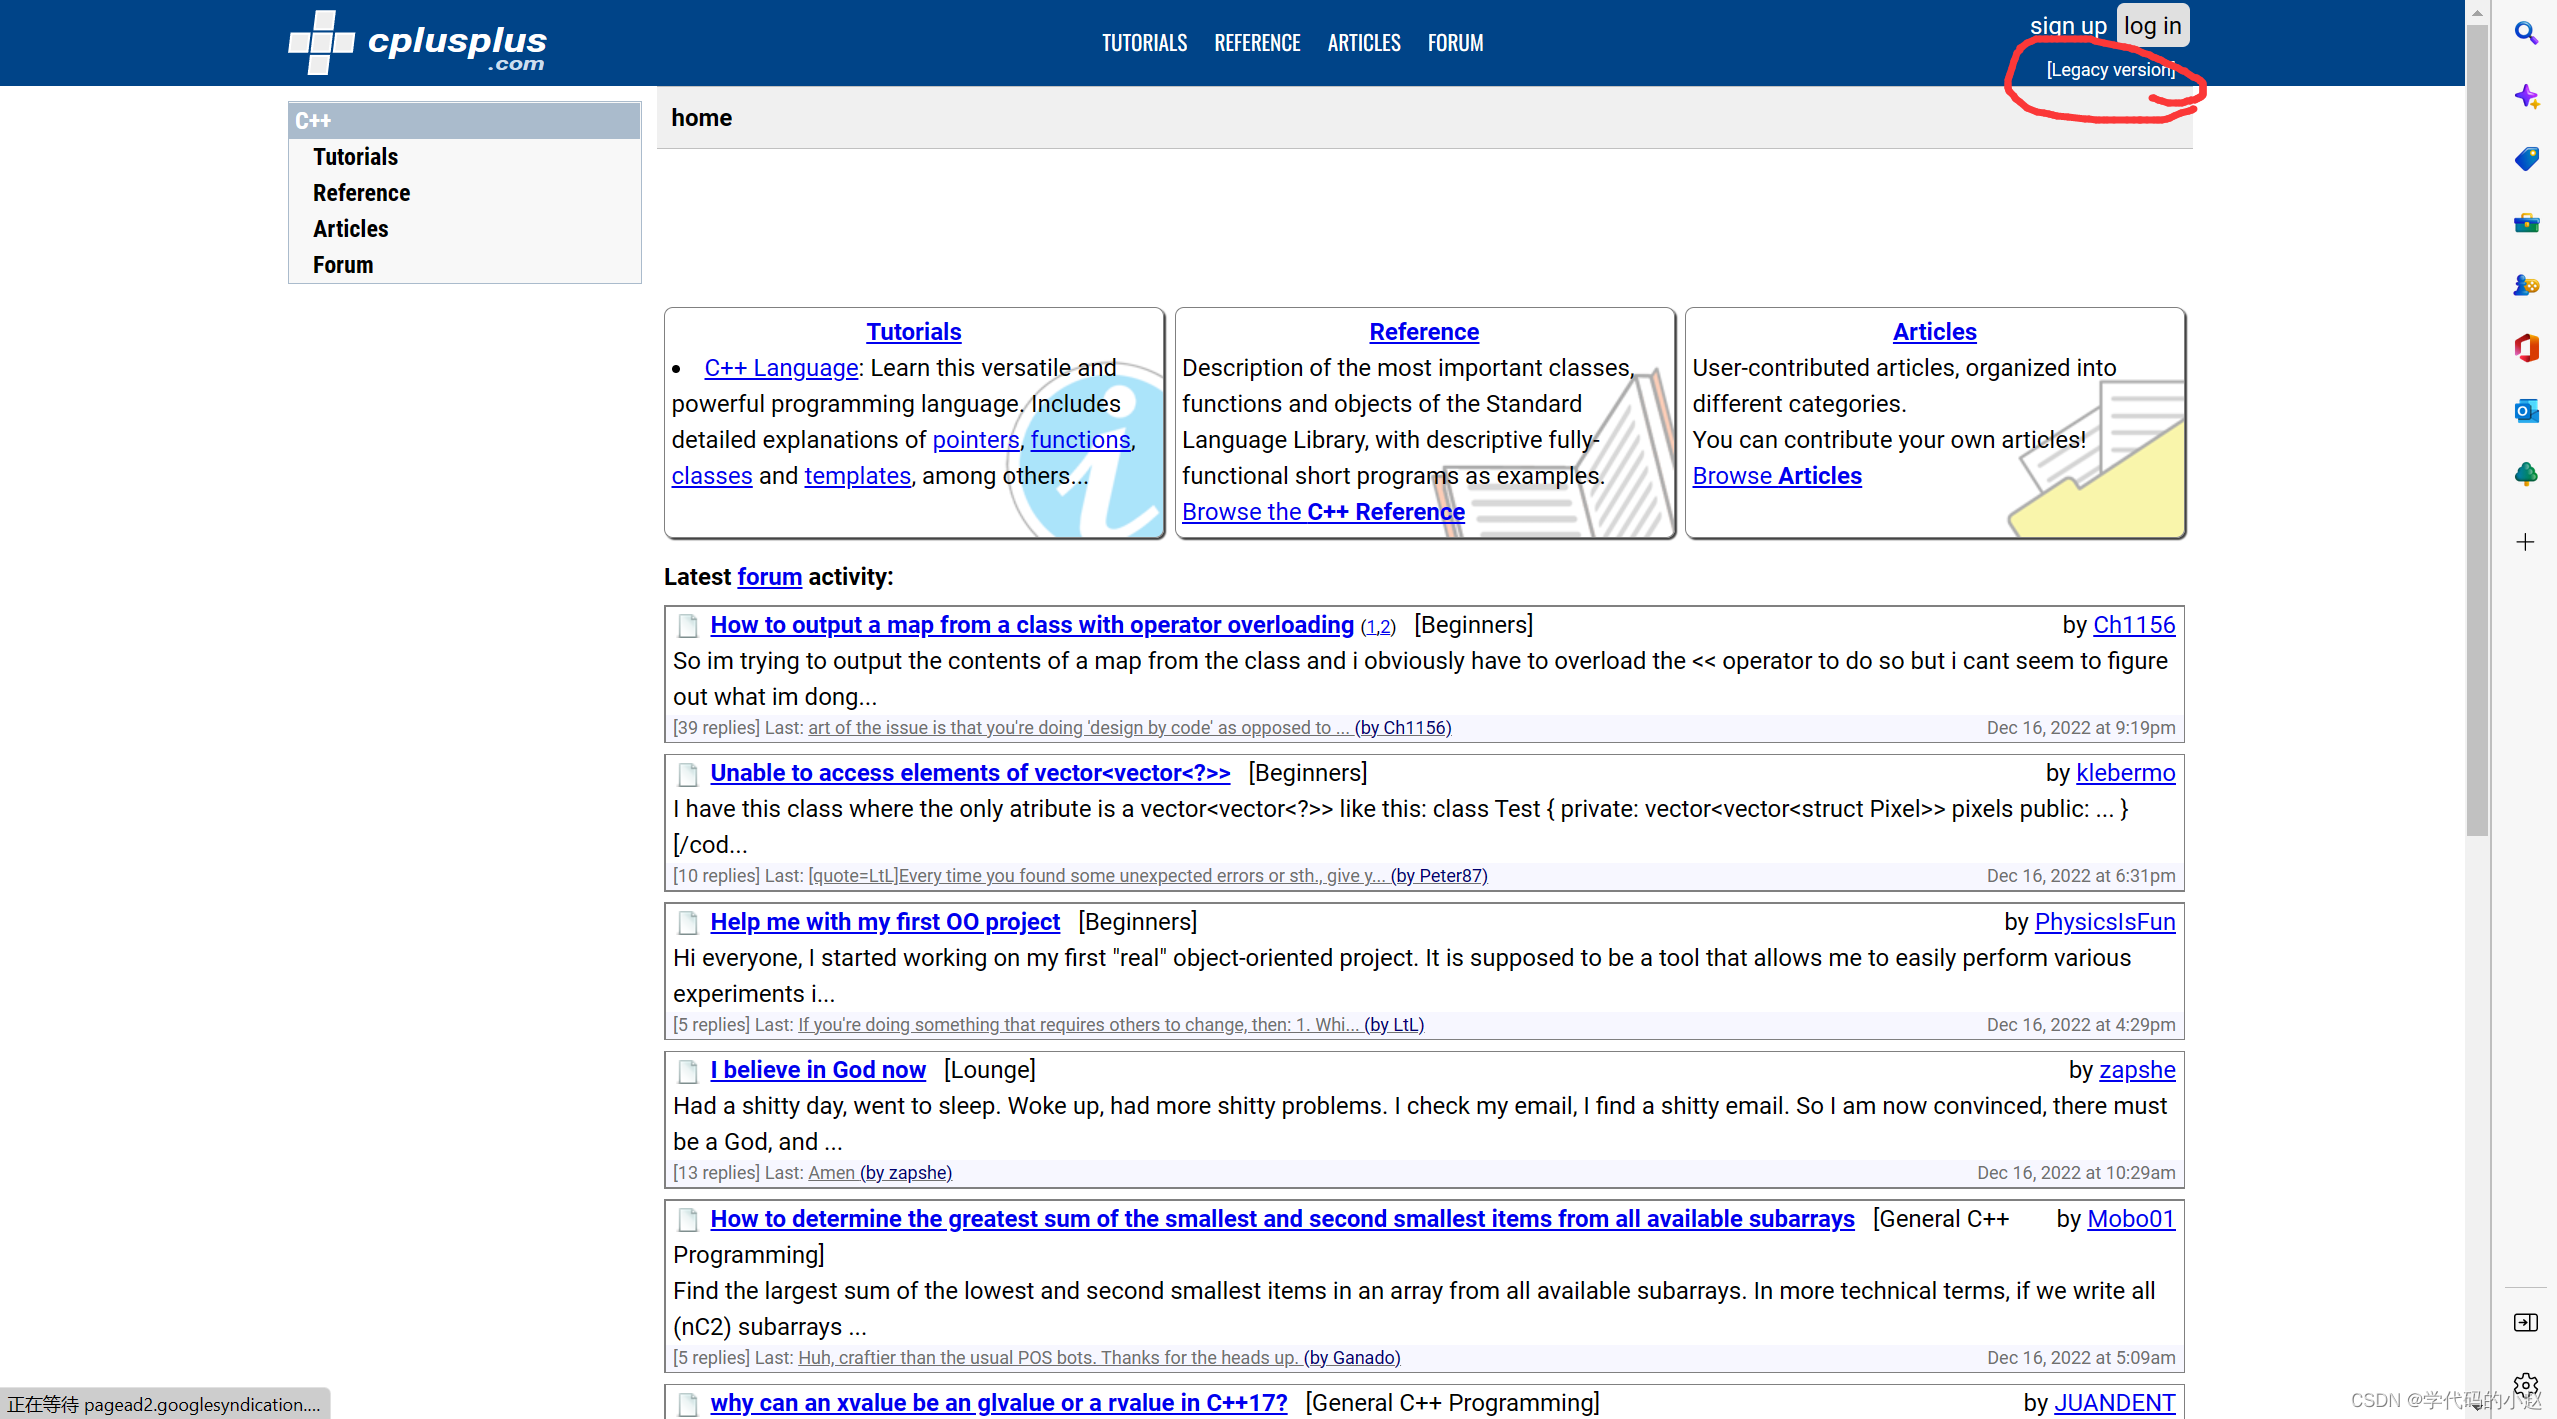This screenshot has width=2557, height=1419.
Task: Open the Legacy version link
Action: (2110, 70)
